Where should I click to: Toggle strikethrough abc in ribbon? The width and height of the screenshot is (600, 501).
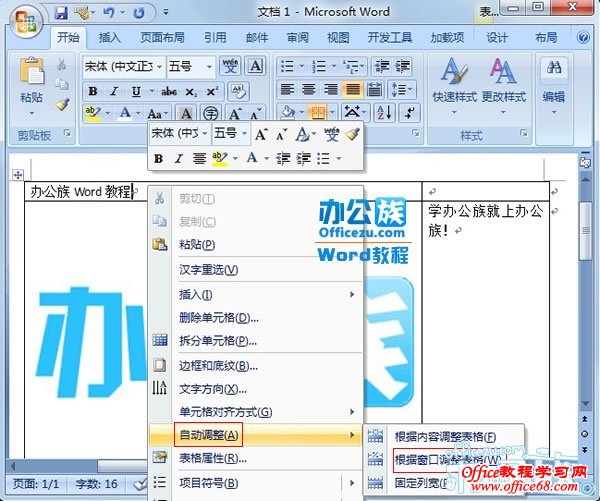click(168, 91)
